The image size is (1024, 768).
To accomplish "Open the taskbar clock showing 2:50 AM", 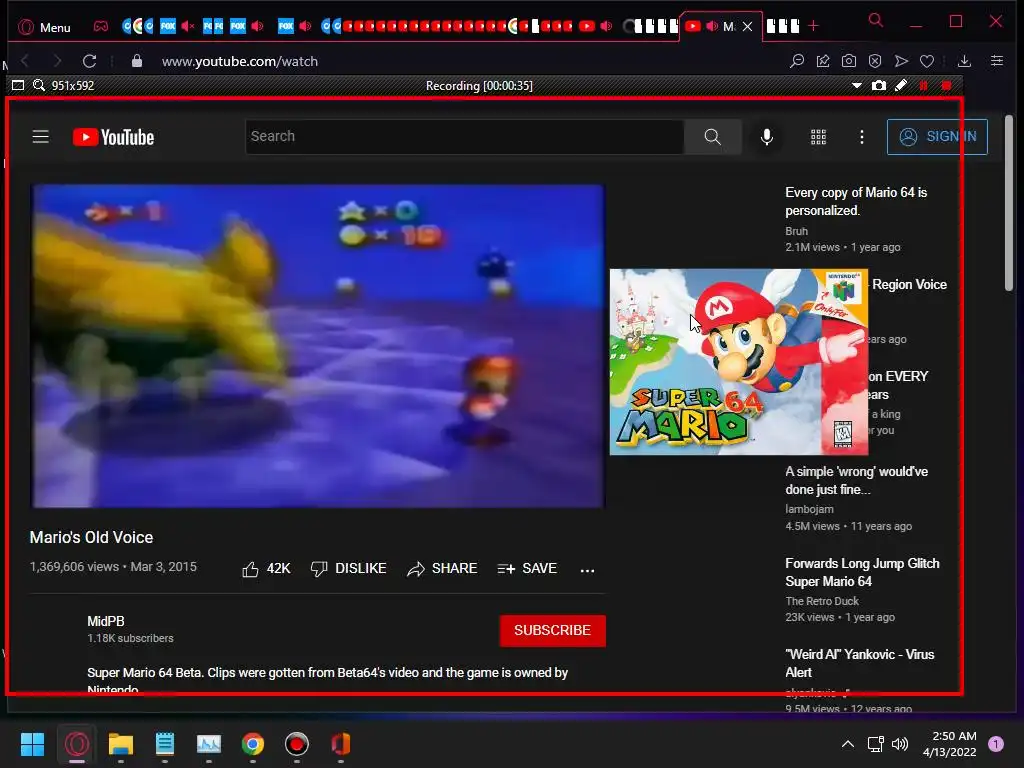I will pos(950,744).
